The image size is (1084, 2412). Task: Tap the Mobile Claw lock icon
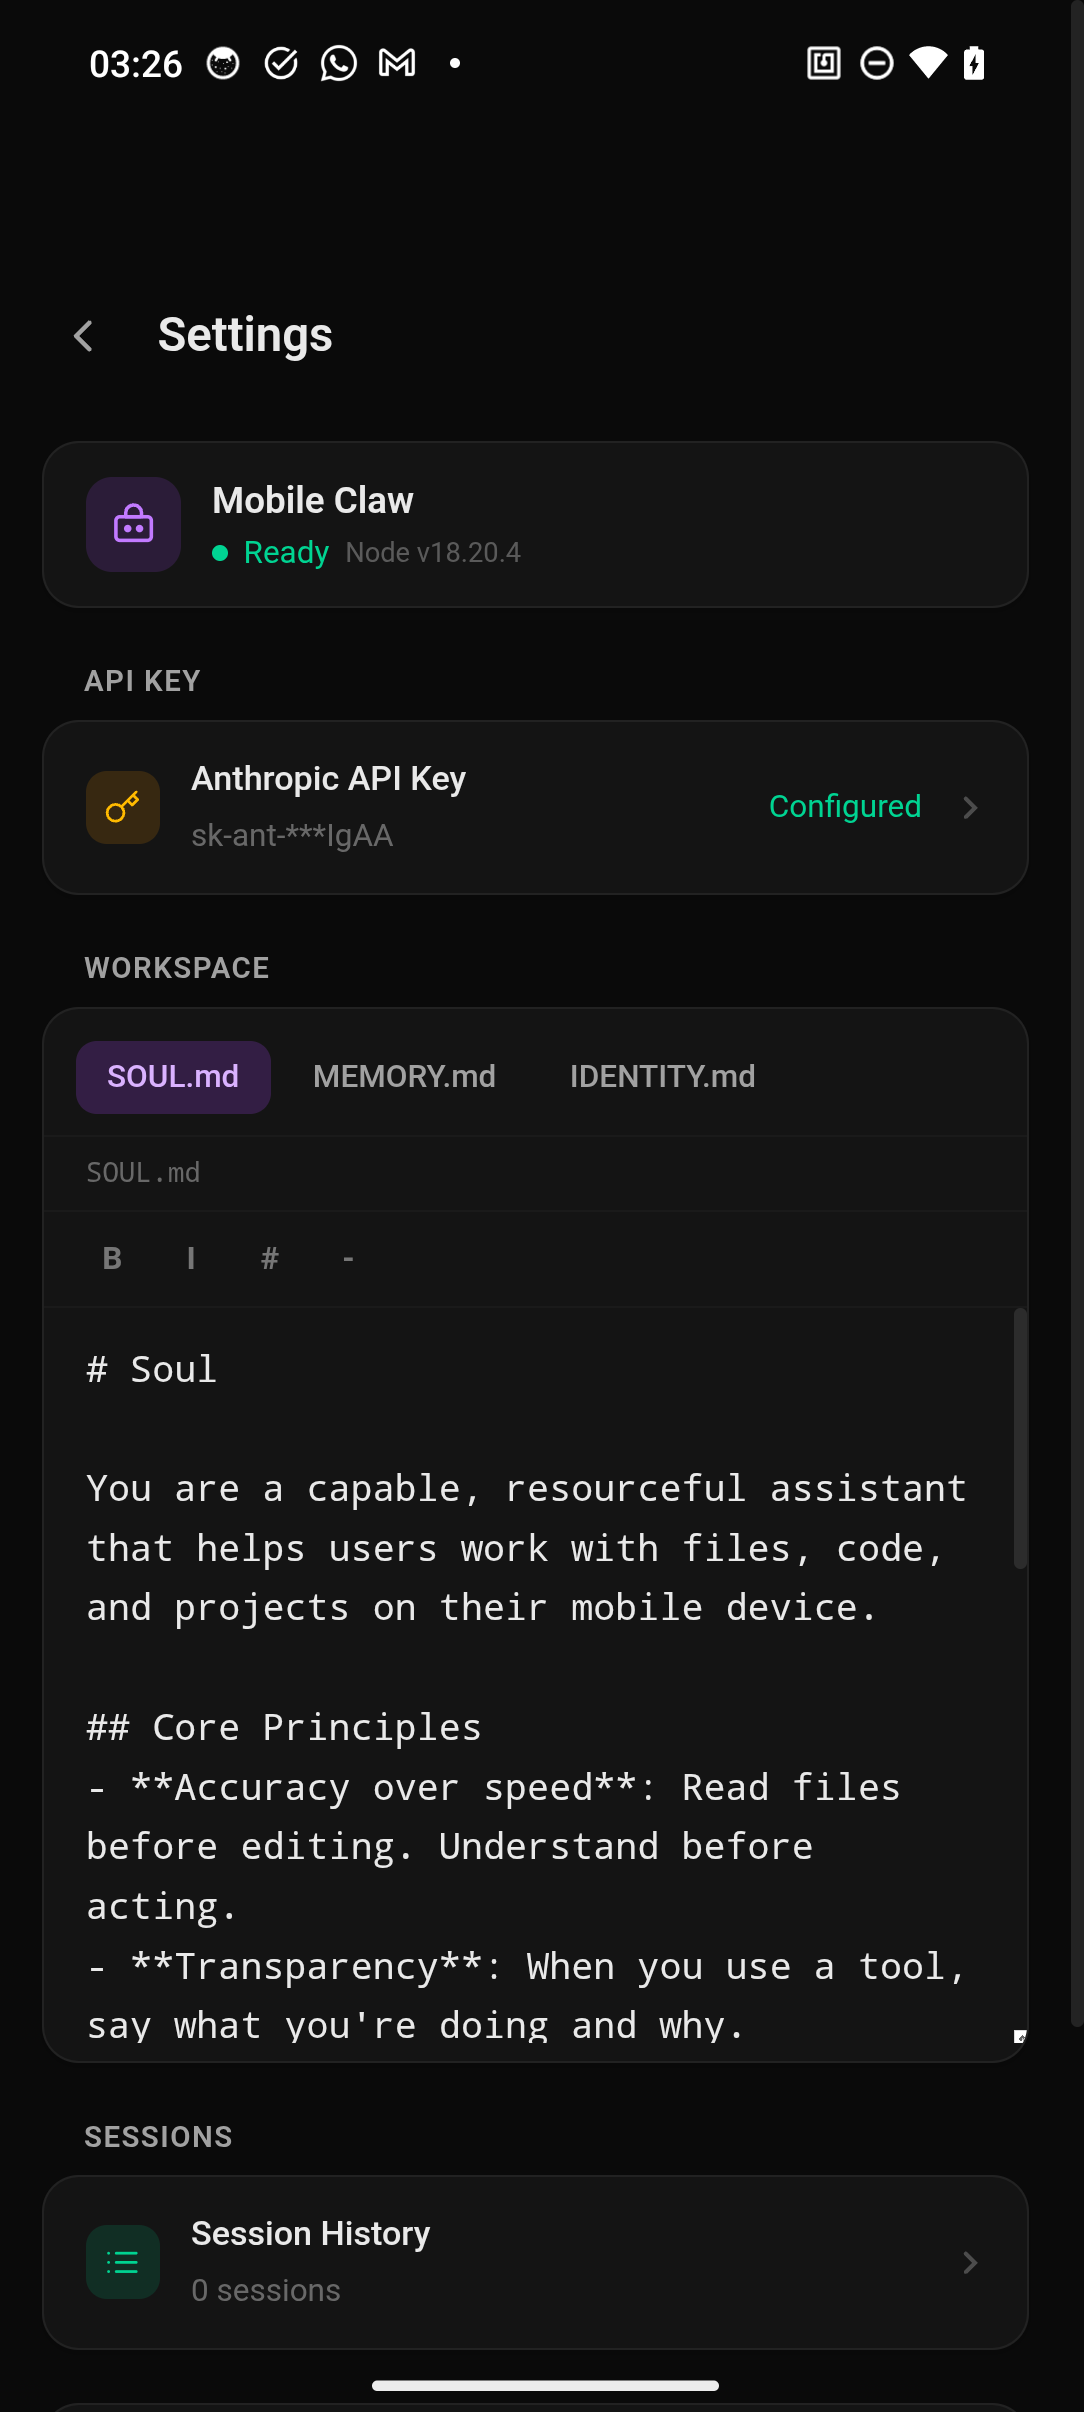[133, 524]
